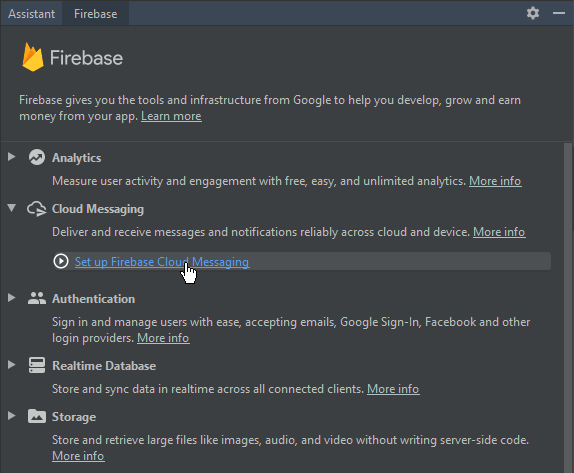Switch to the Assistant tab
The height and width of the screenshot is (473, 574).
point(31,14)
